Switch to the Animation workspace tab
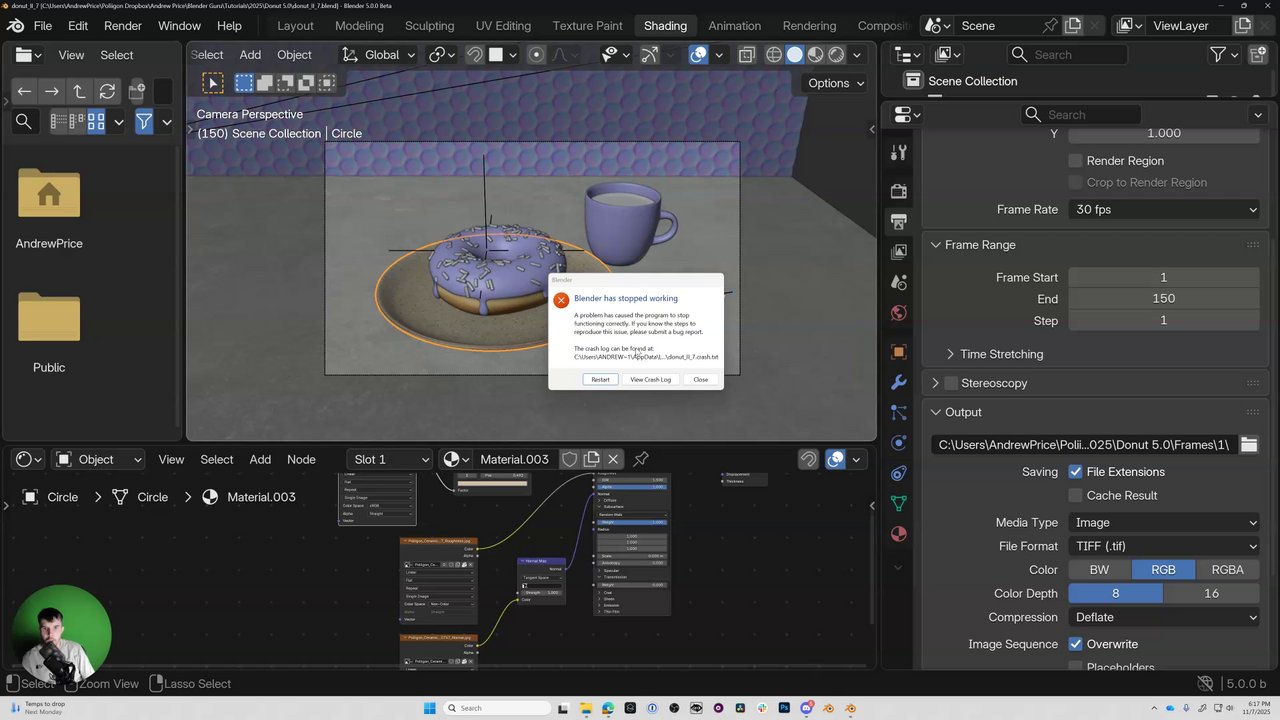The image size is (1280, 720). click(734, 25)
